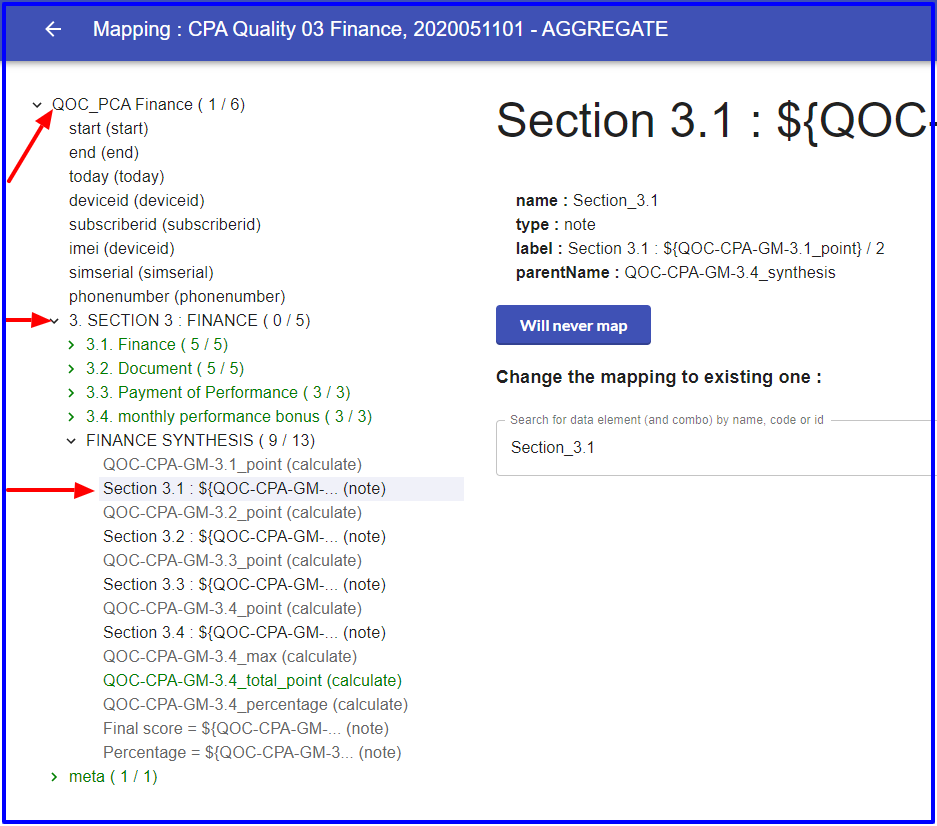
Task: Expand 3.3. Payment of Performance chevron
Action: tap(71, 393)
